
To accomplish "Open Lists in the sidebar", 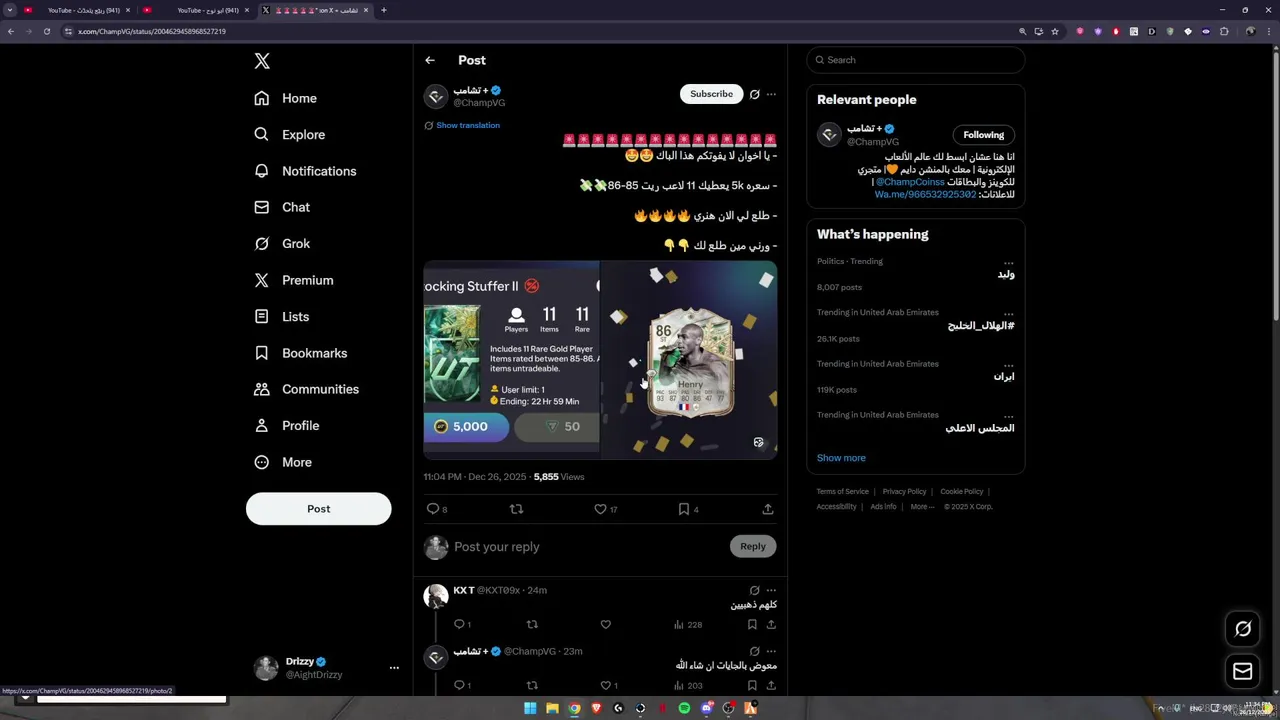I will tap(282, 316).
